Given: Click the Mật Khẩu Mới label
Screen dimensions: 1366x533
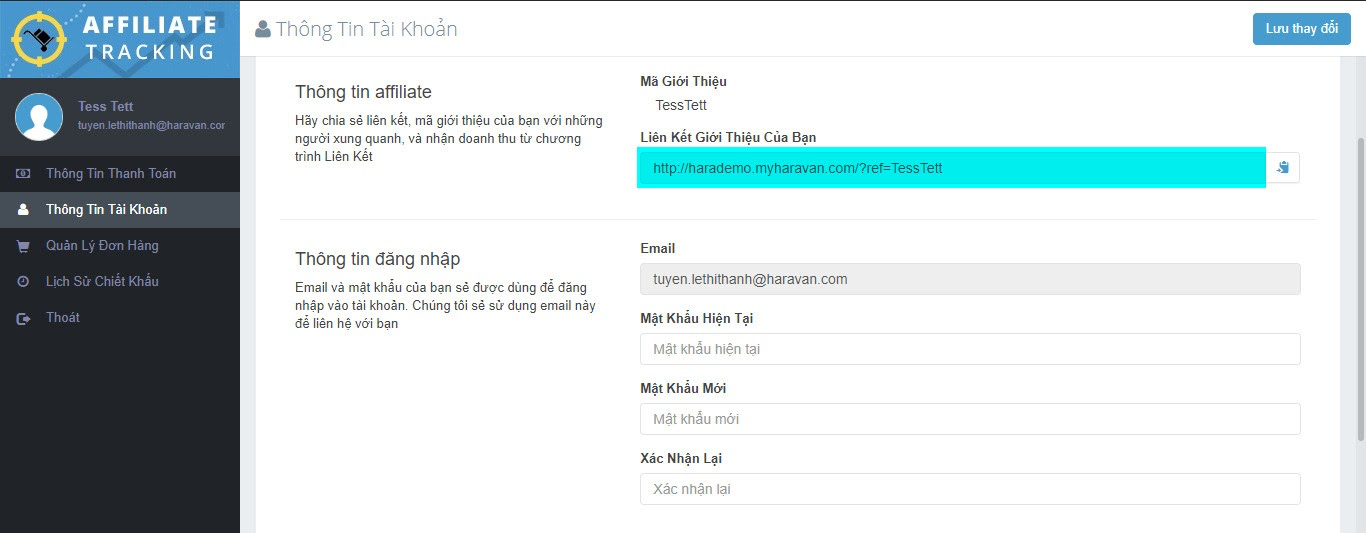Looking at the screenshot, I should 683,388.
